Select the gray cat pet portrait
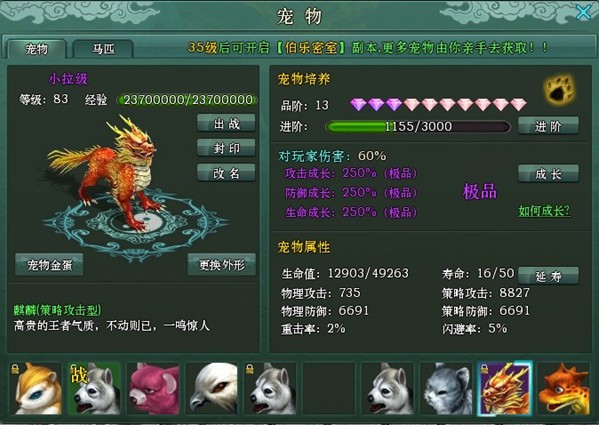The height and width of the screenshot is (425, 599). [446, 389]
